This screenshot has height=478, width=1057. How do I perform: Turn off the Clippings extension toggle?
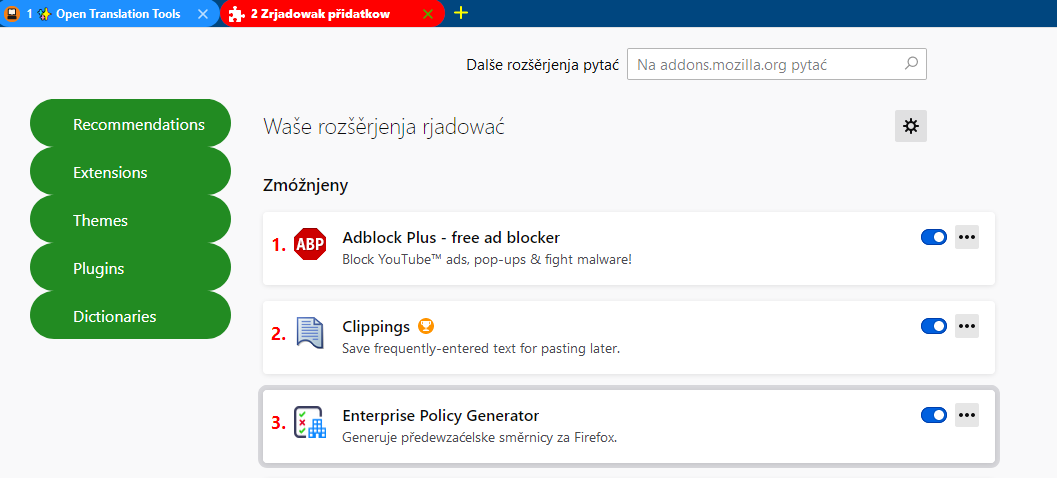point(934,326)
